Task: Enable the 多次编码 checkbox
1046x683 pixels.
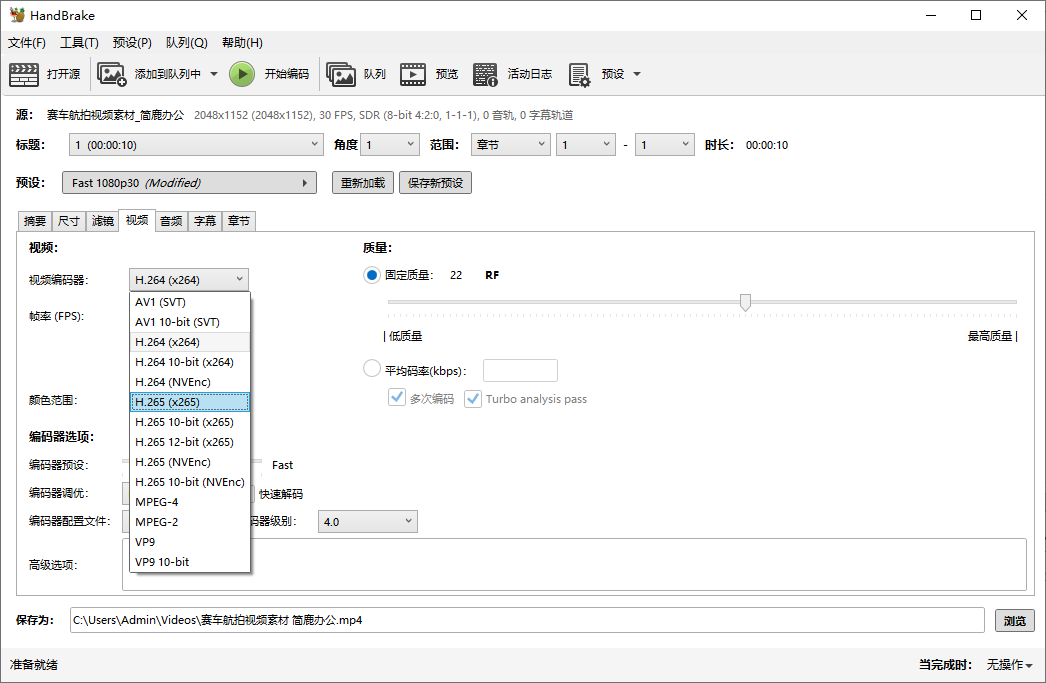Action: pyautogui.click(x=397, y=397)
